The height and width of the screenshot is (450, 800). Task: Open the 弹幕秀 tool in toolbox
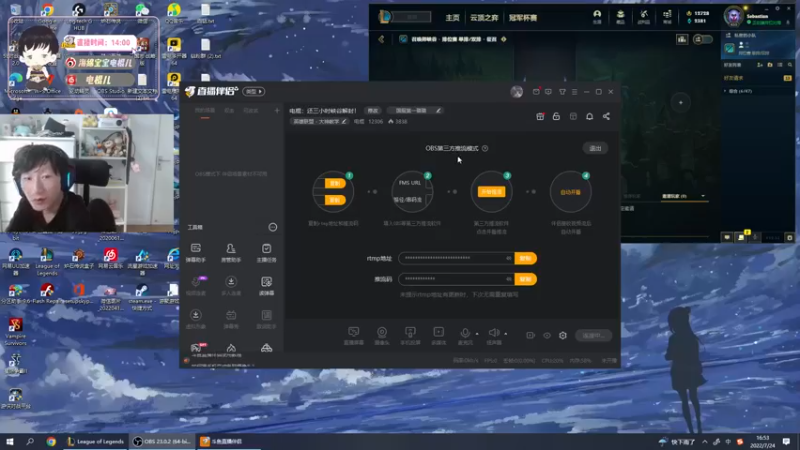[x=231, y=319]
